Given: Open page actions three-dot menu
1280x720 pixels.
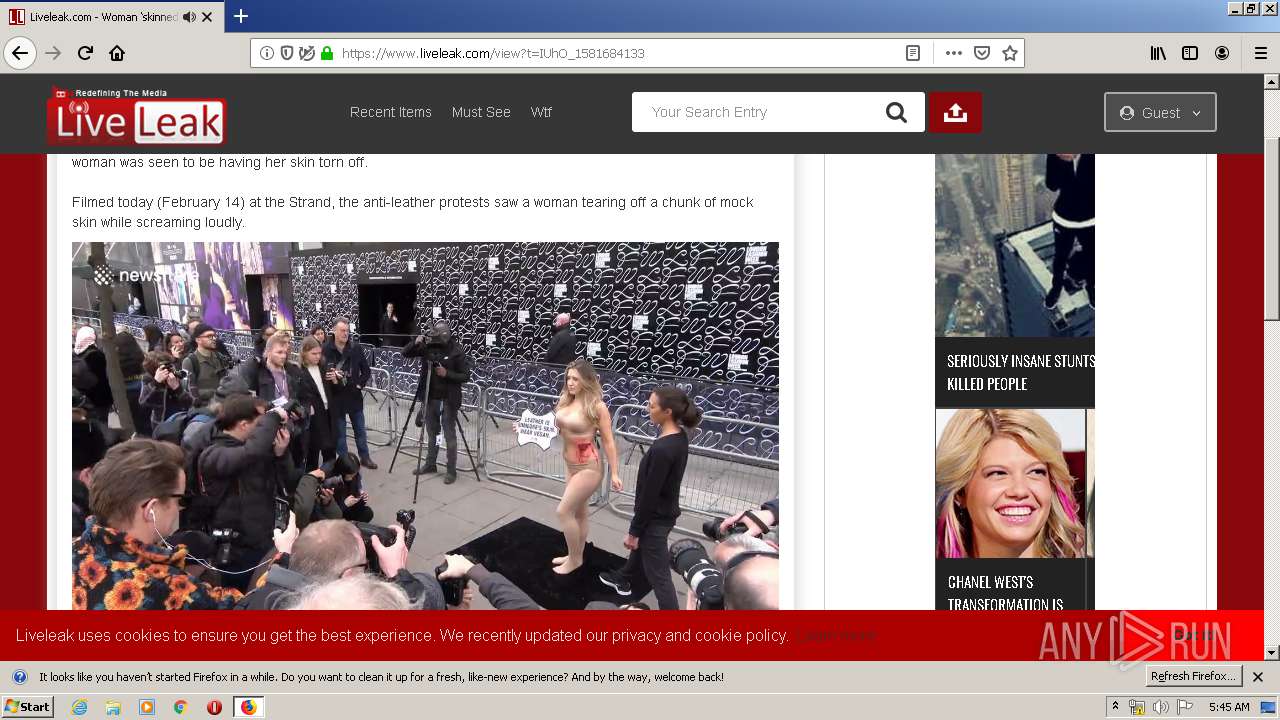Looking at the screenshot, I should (953, 53).
